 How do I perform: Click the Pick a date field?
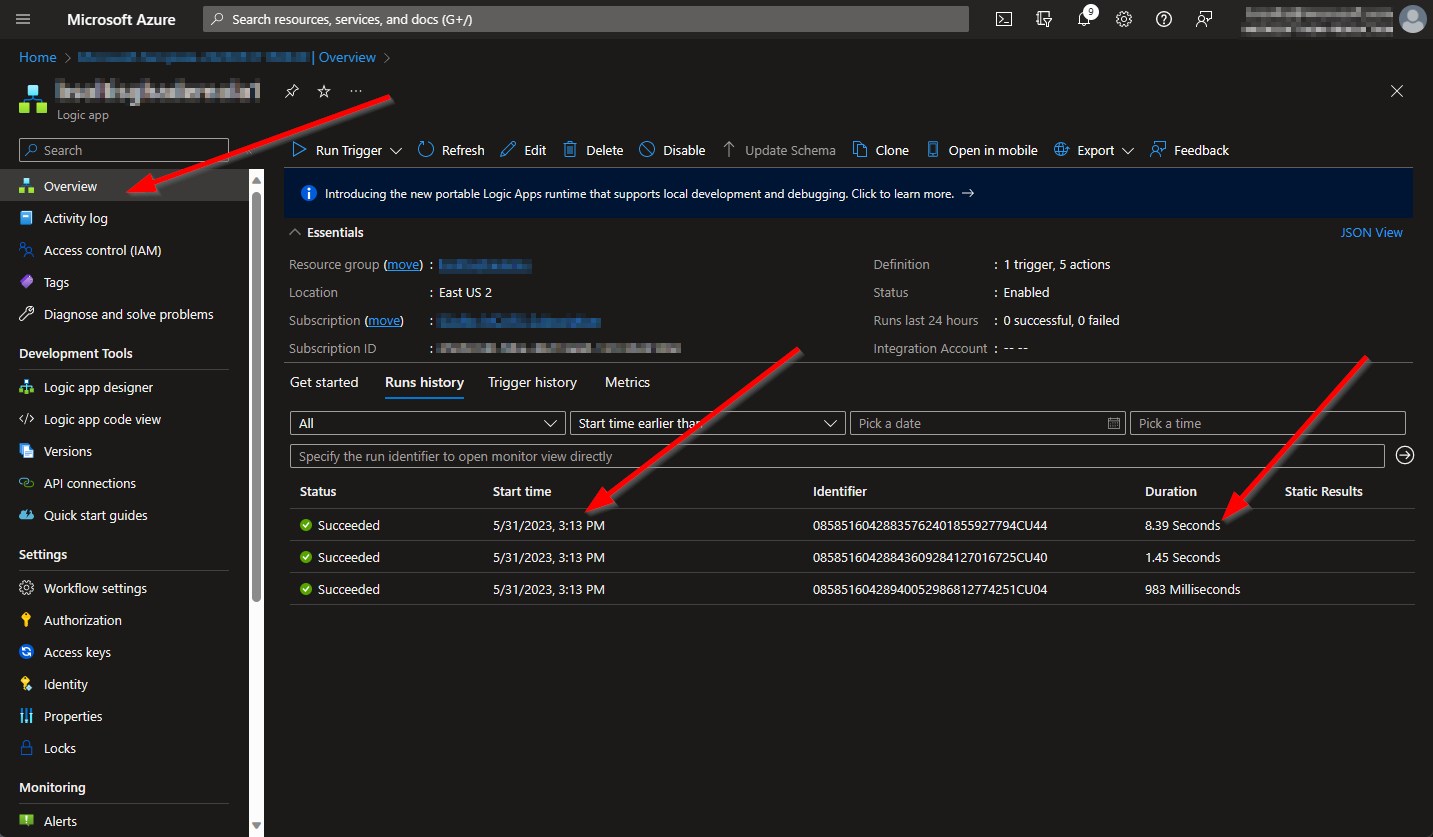[x=985, y=423]
